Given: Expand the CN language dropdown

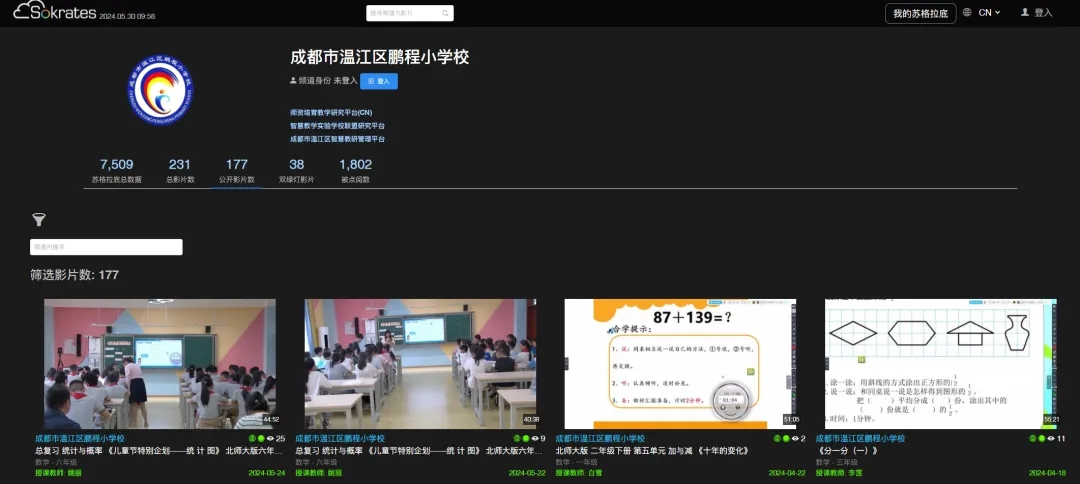Looking at the screenshot, I should click(x=989, y=13).
